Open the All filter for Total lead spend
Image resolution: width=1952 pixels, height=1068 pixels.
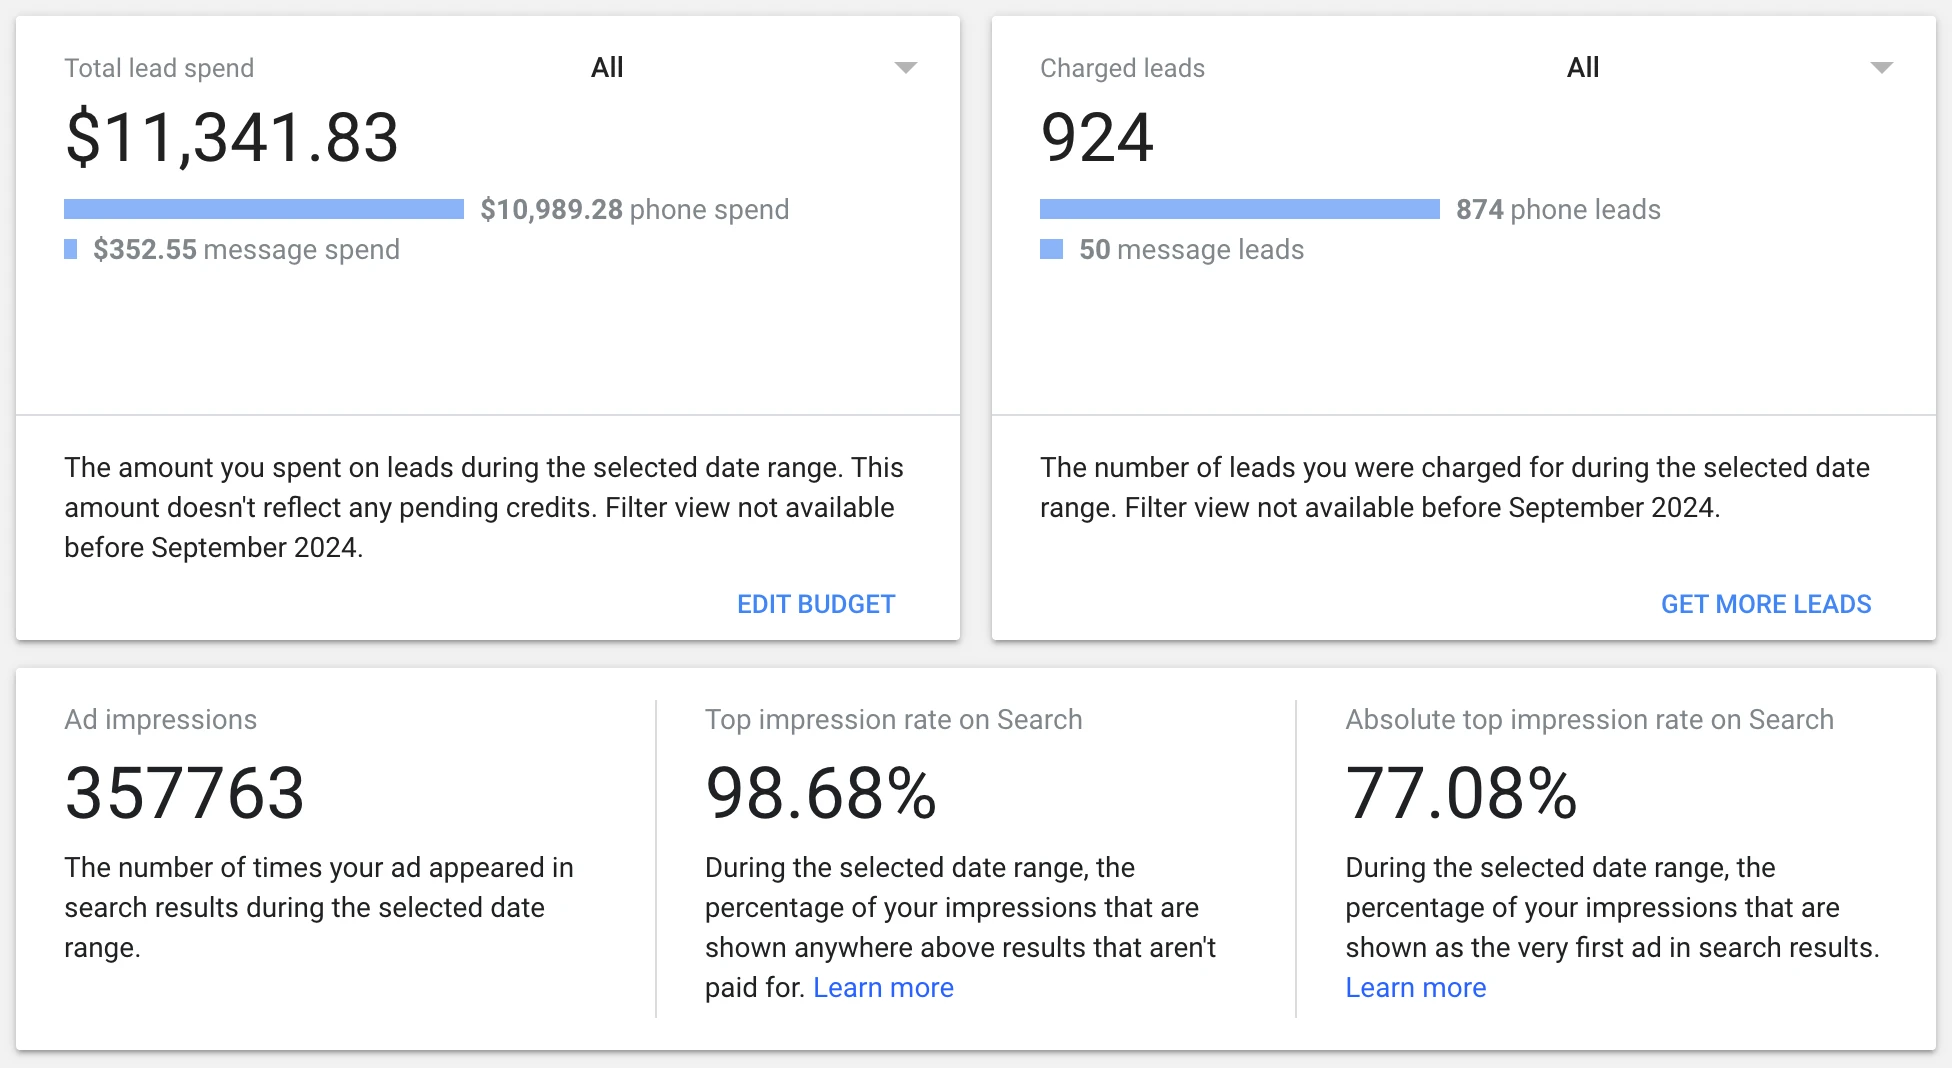point(607,68)
